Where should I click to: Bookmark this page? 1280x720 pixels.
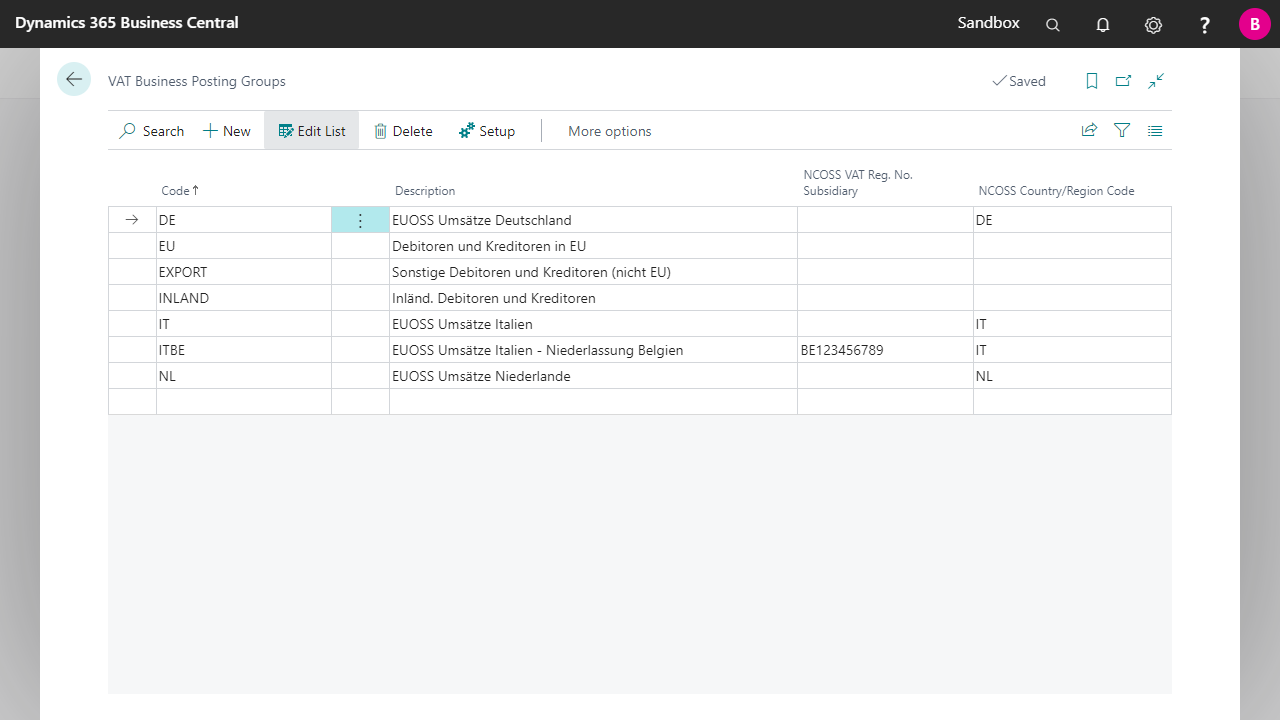[x=1092, y=81]
